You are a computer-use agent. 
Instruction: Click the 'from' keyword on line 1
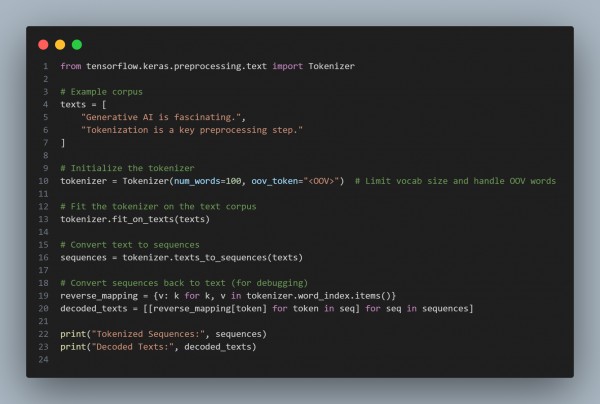pos(71,66)
